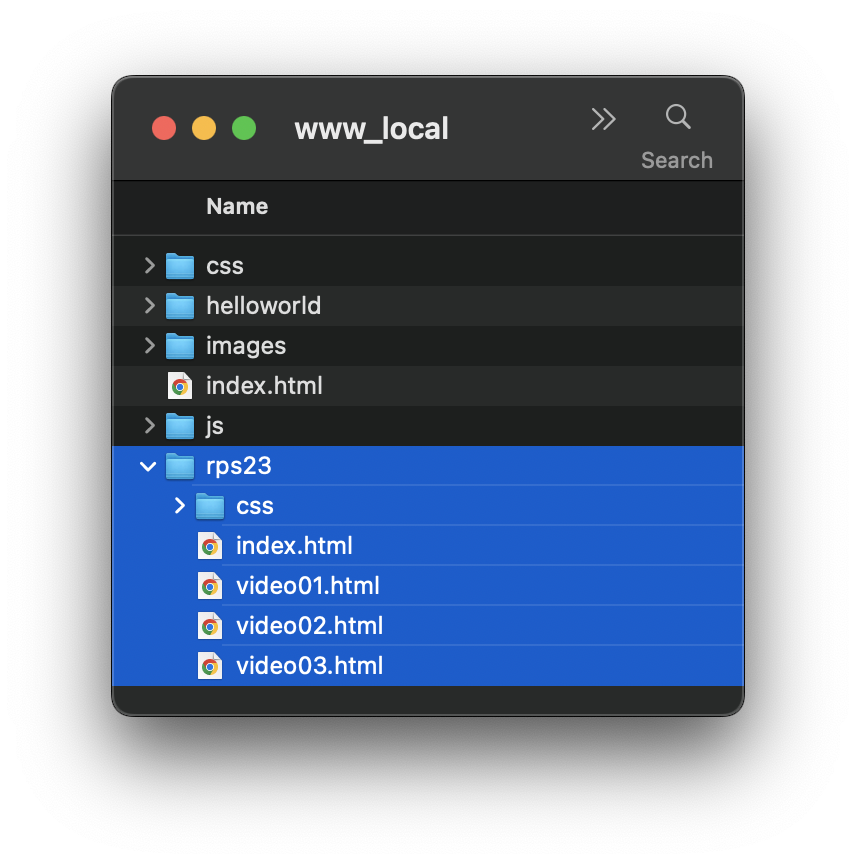Click the www_local window title

click(x=371, y=129)
